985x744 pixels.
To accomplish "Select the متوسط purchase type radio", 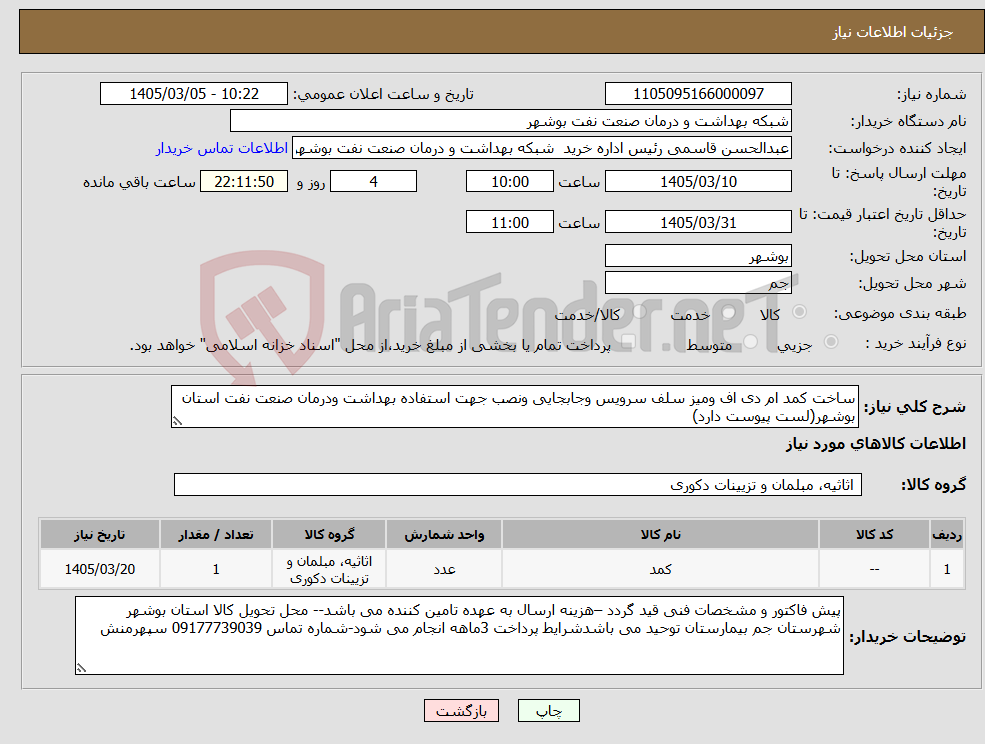I will pyautogui.click(x=751, y=342).
